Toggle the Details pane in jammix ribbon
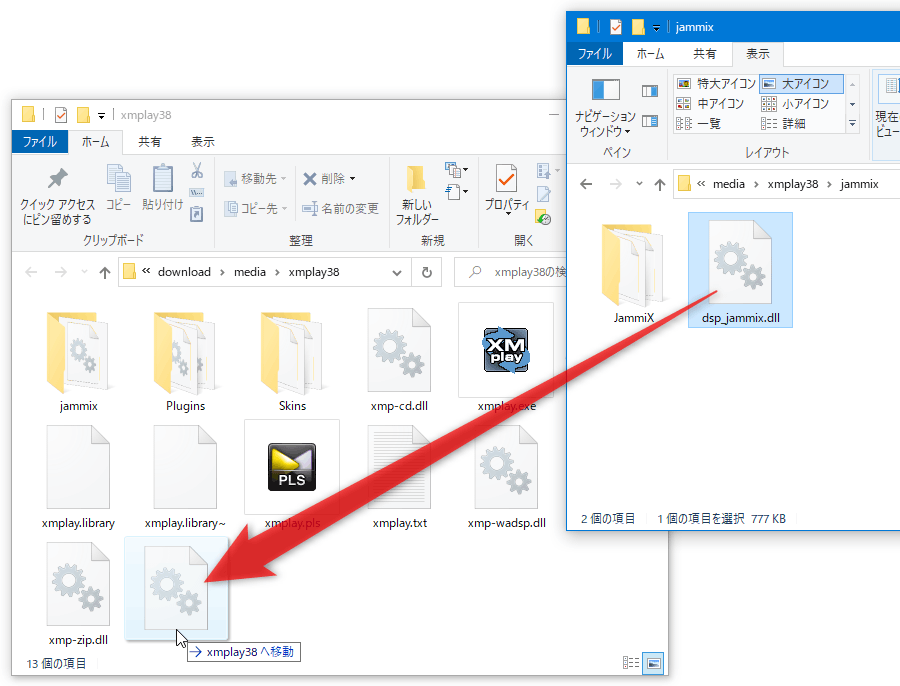This screenshot has height=686, width=900. (x=650, y=121)
